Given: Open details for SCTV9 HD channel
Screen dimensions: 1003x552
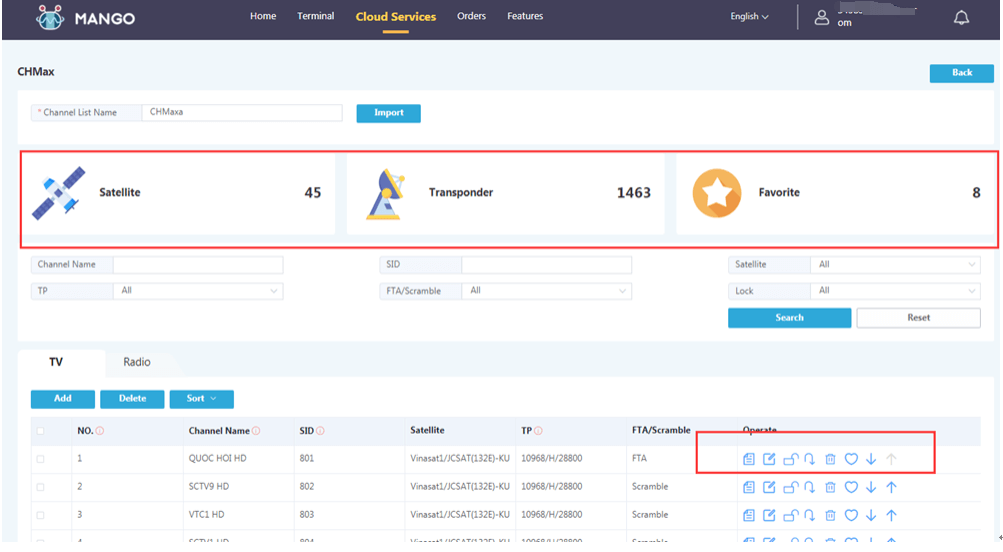Looking at the screenshot, I should pyautogui.click(x=748, y=487).
